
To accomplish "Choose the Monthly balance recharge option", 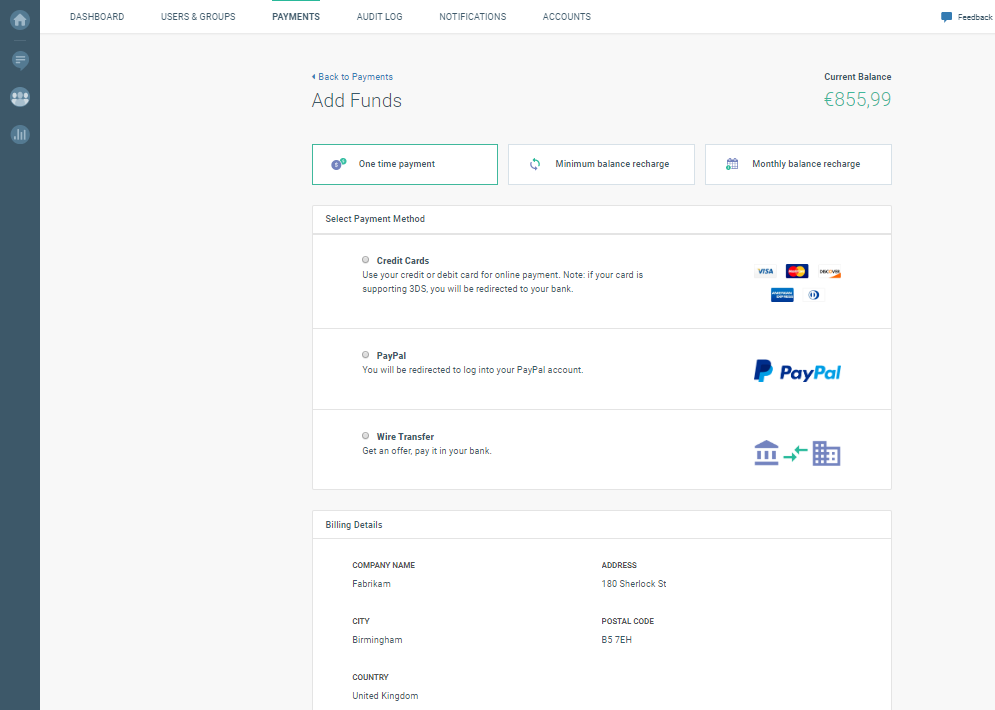I will pyautogui.click(x=798, y=164).
